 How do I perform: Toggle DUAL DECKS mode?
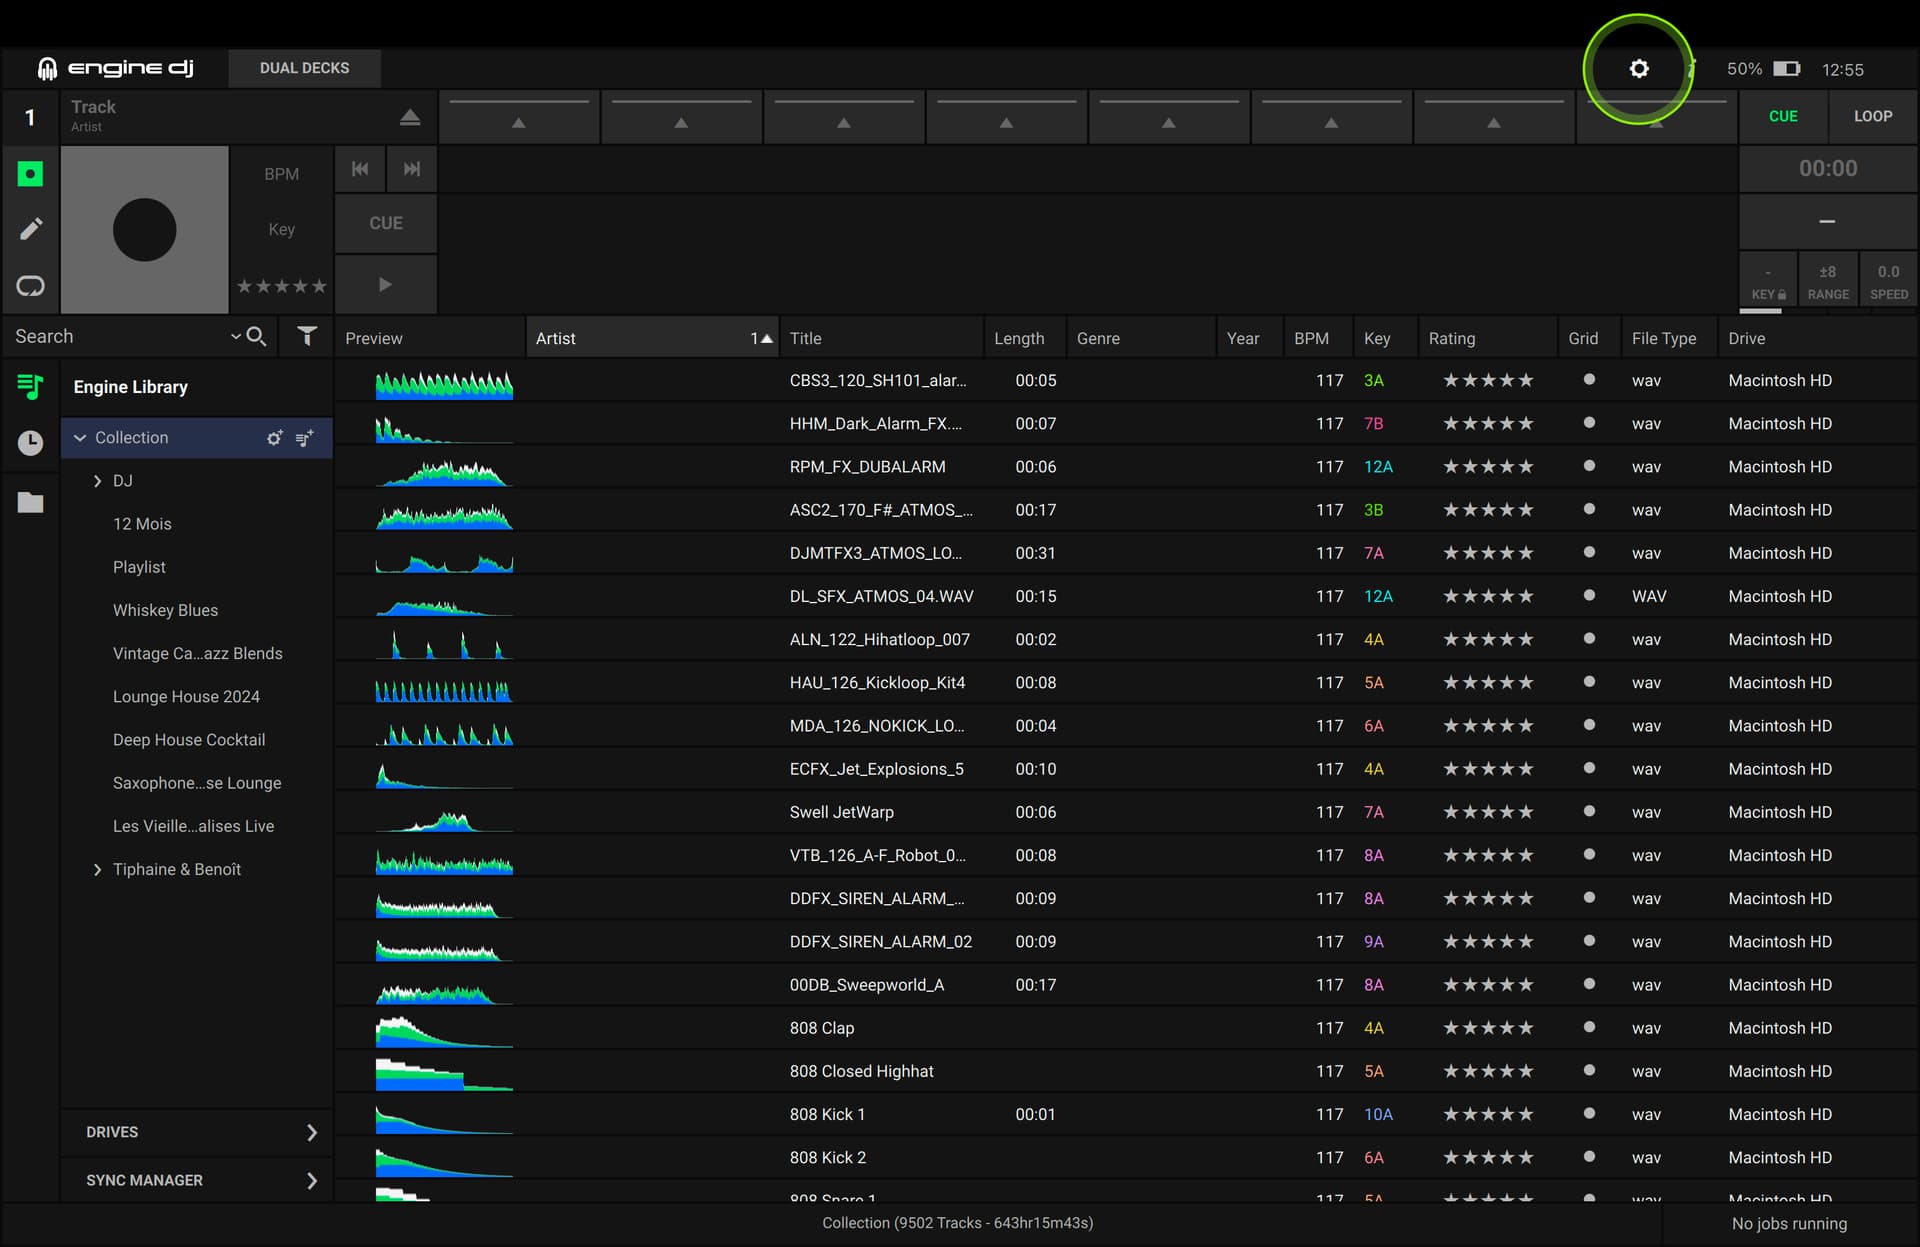pos(304,68)
